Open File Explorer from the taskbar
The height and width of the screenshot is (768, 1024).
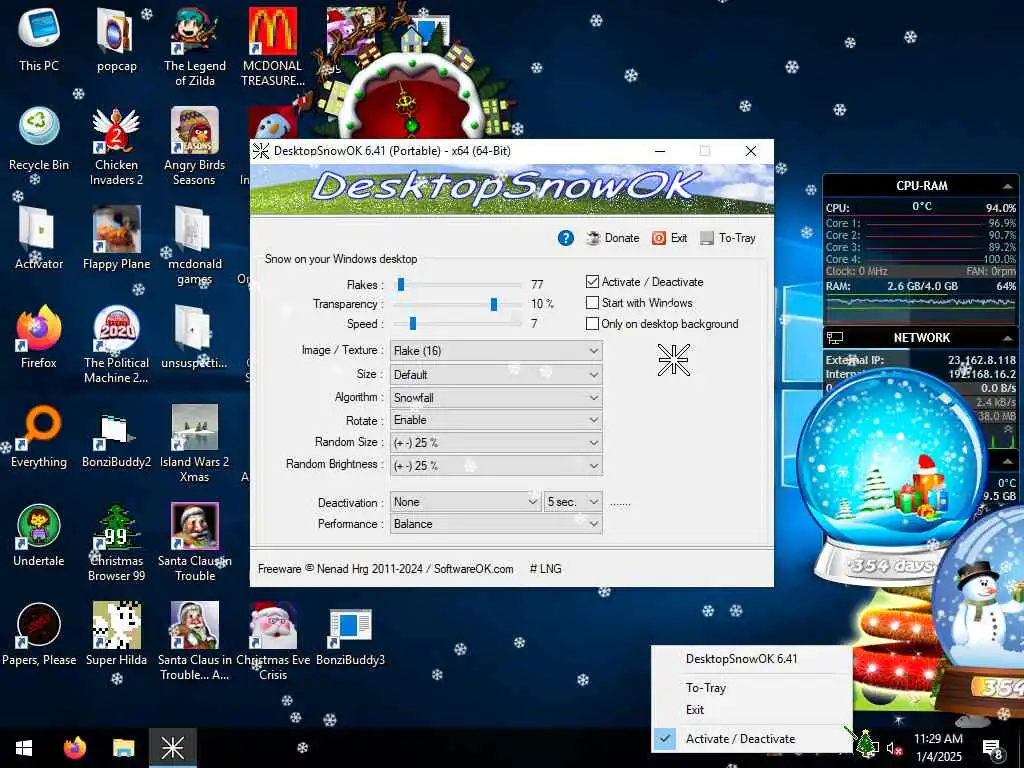123,748
